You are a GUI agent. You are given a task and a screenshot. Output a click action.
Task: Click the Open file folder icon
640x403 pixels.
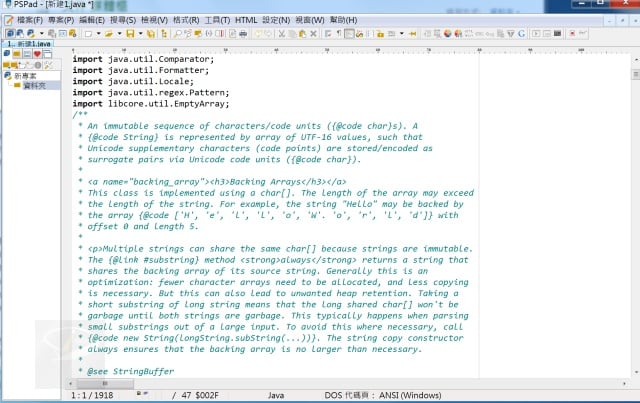[x=106, y=33]
